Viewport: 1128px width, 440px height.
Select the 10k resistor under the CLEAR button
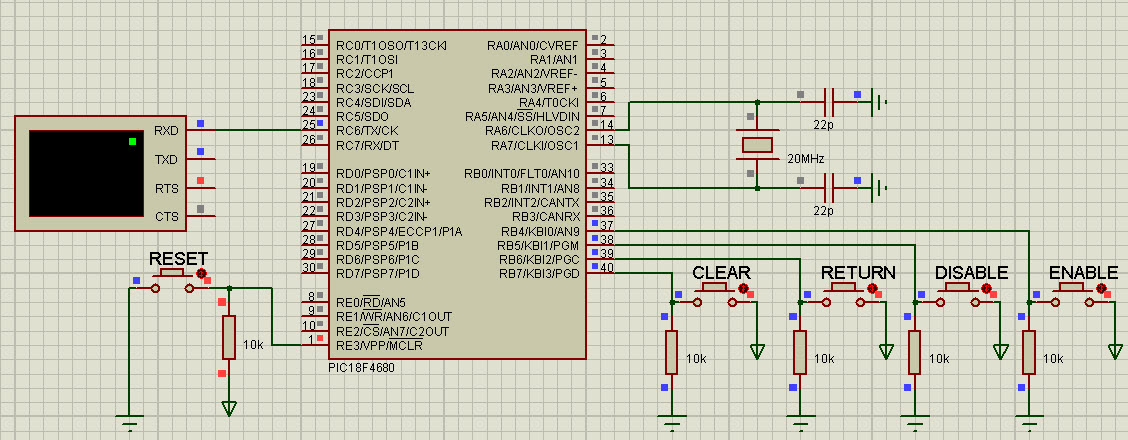point(672,352)
